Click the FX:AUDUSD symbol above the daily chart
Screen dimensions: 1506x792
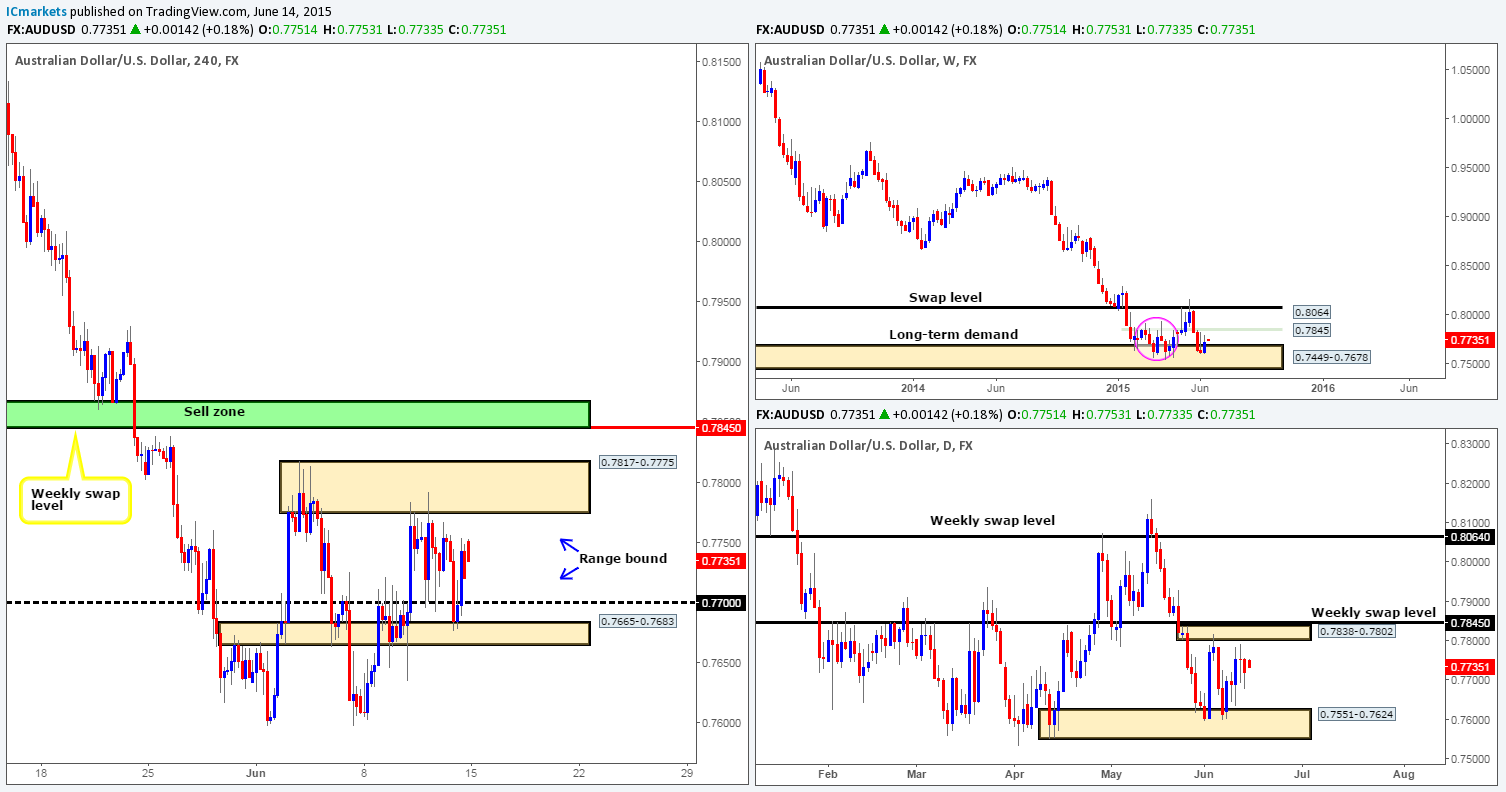pyautogui.click(x=792, y=414)
